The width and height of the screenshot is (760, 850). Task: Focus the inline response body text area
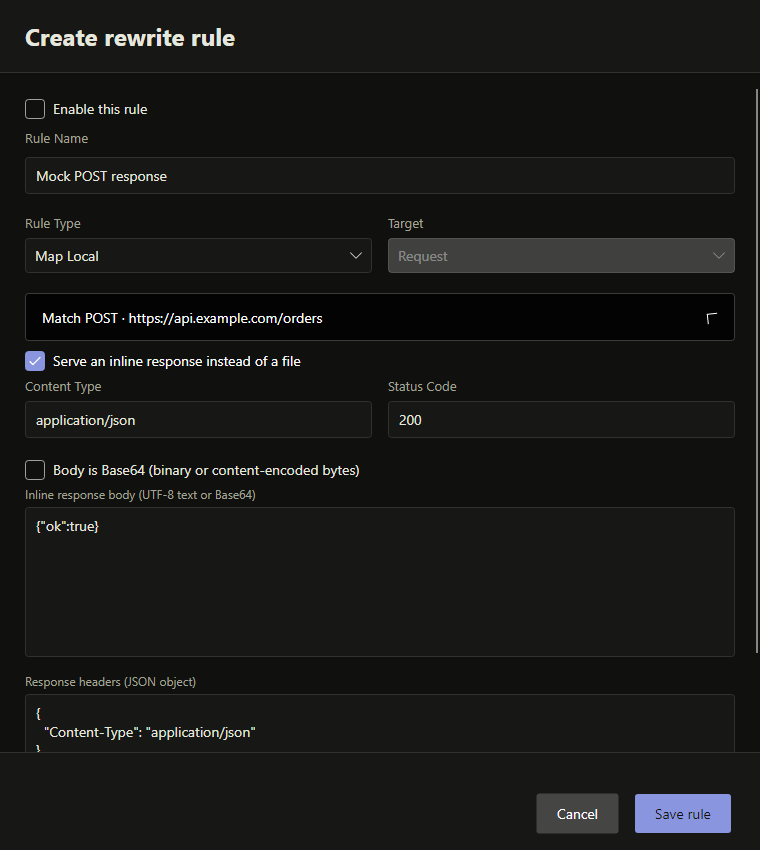379,582
